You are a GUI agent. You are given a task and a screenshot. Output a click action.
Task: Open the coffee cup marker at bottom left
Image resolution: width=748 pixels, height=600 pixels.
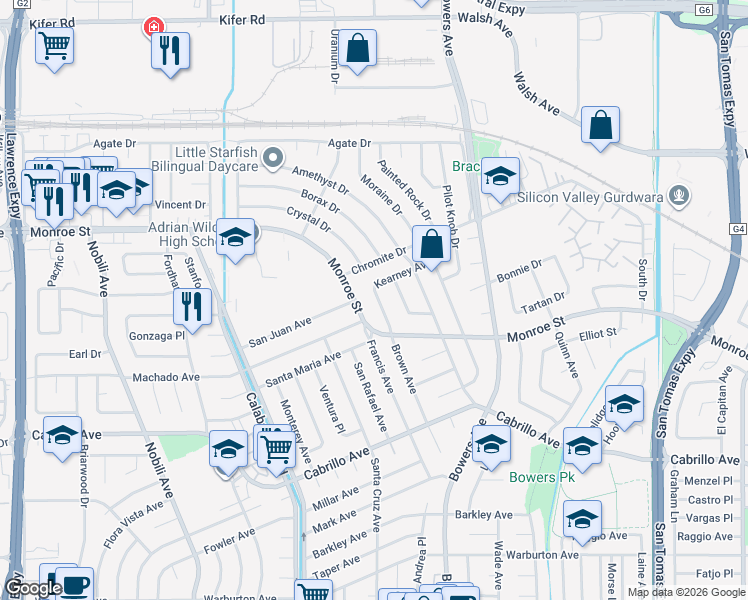click(74, 584)
